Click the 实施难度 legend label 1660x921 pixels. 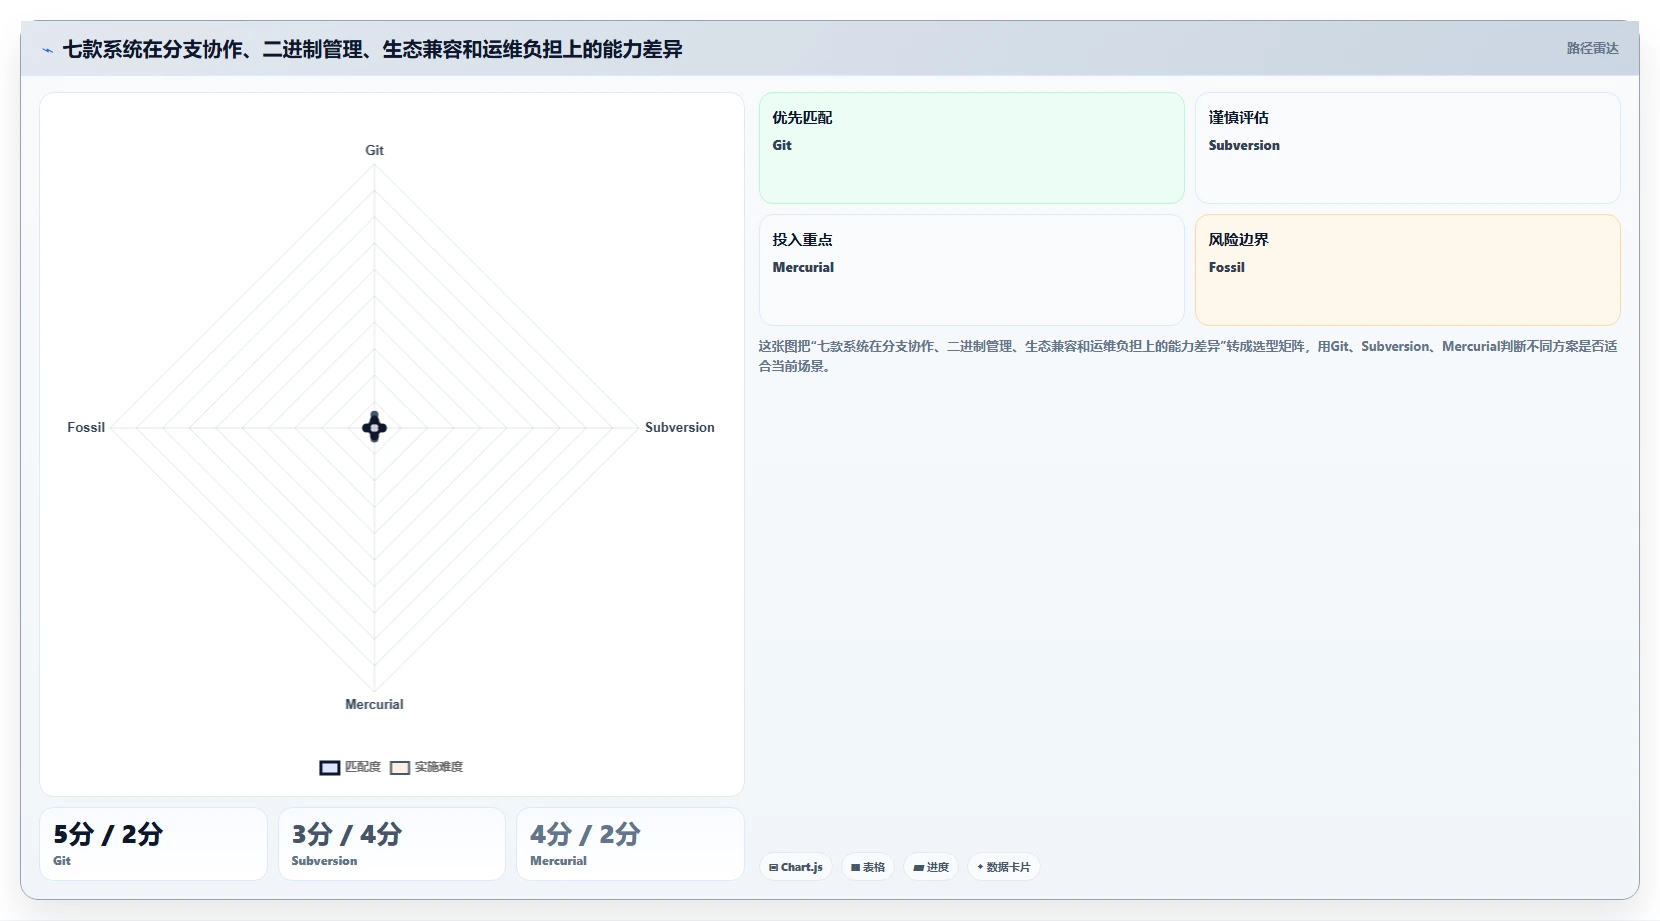439,767
